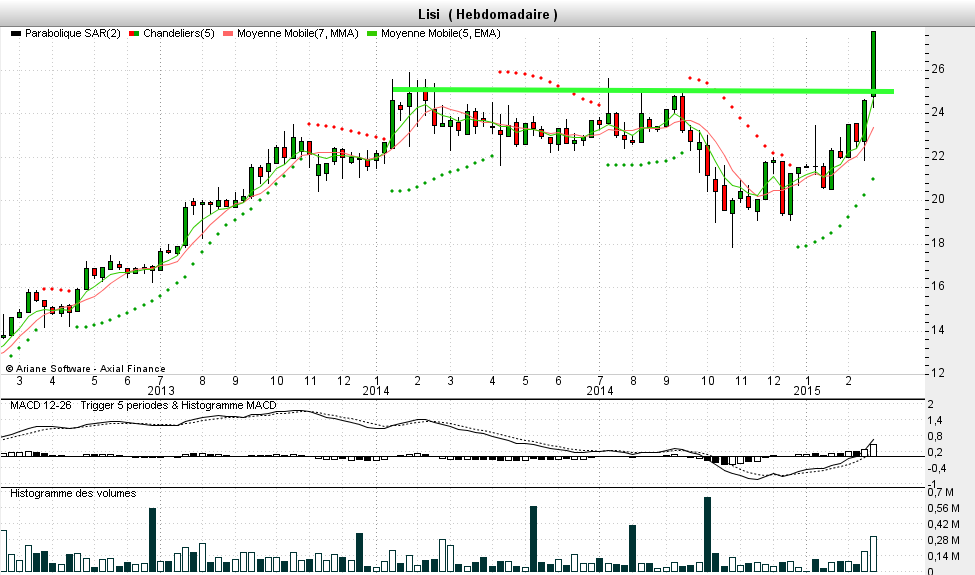Click the '2013' year label on the time axis

coord(161,391)
